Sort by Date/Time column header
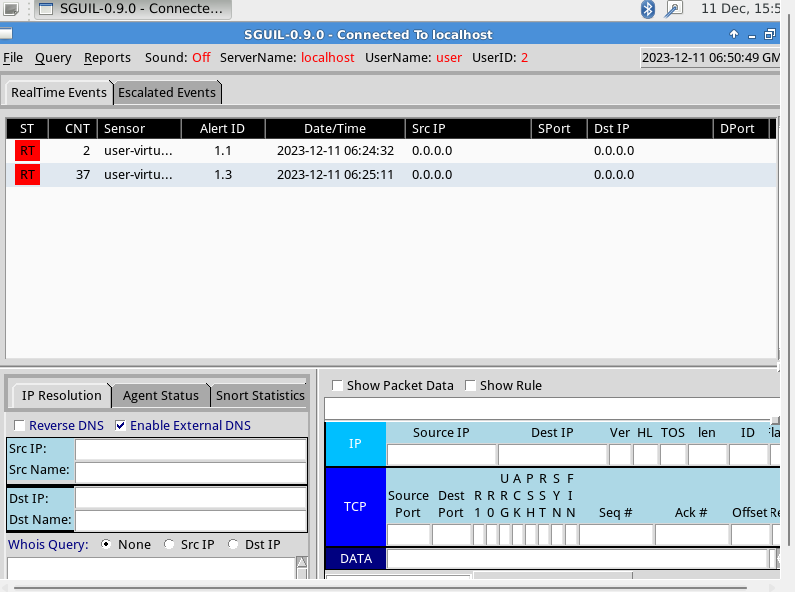The width and height of the screenshot is (795, 592). [335, 129]
